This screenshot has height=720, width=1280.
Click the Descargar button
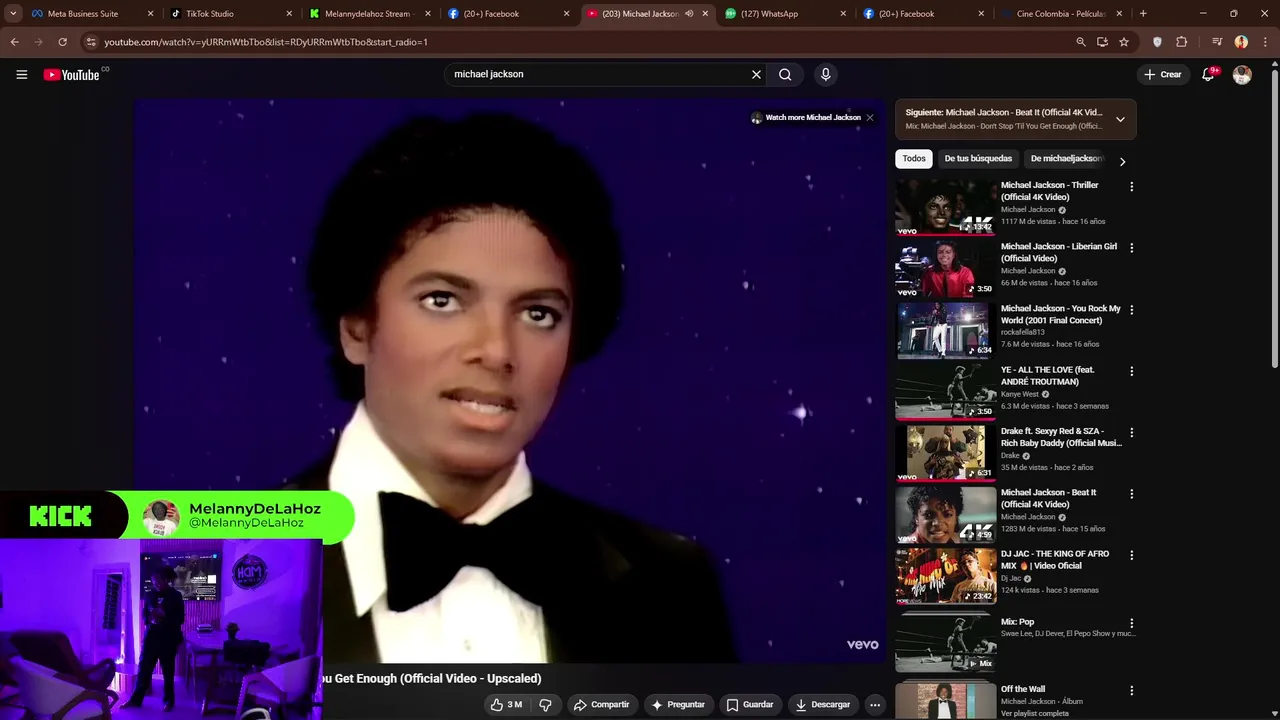pos(822,705)
